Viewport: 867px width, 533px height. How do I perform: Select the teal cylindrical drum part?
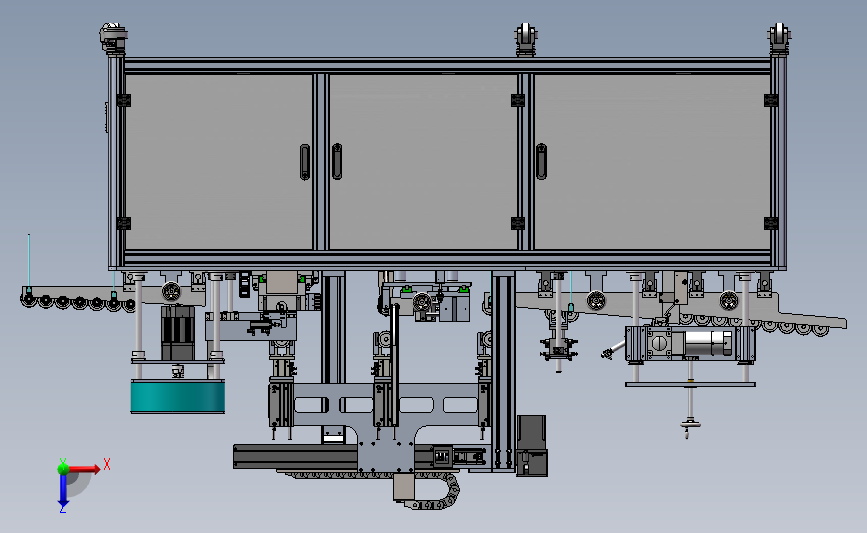tap(177, 396)
